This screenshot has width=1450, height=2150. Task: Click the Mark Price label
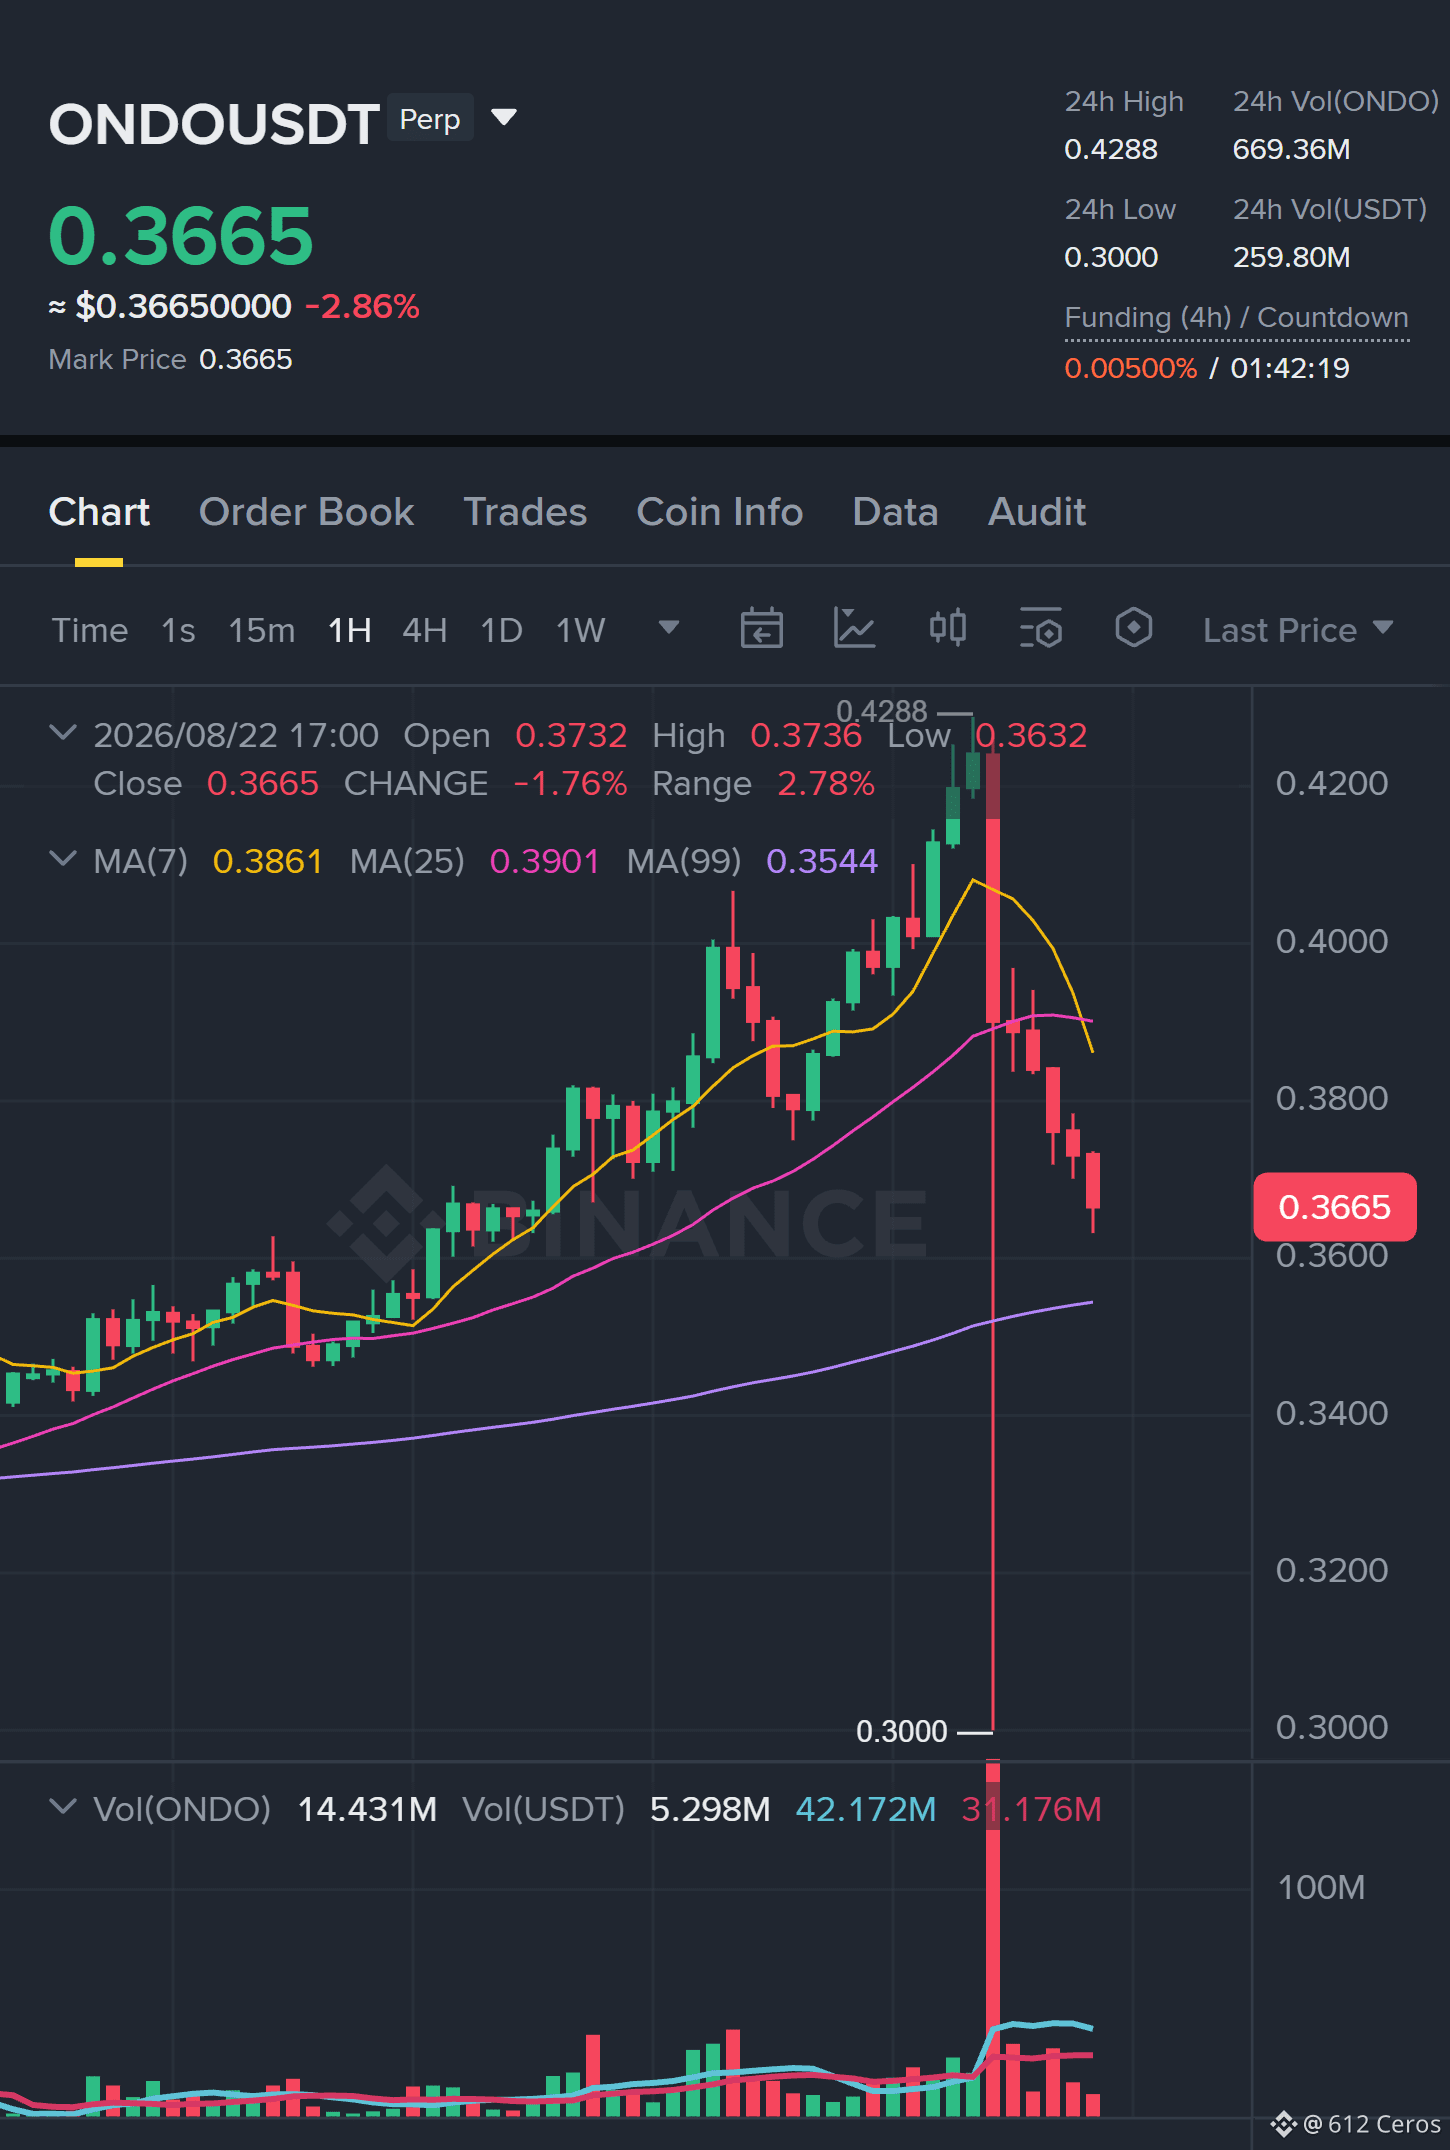coord(117,359)
